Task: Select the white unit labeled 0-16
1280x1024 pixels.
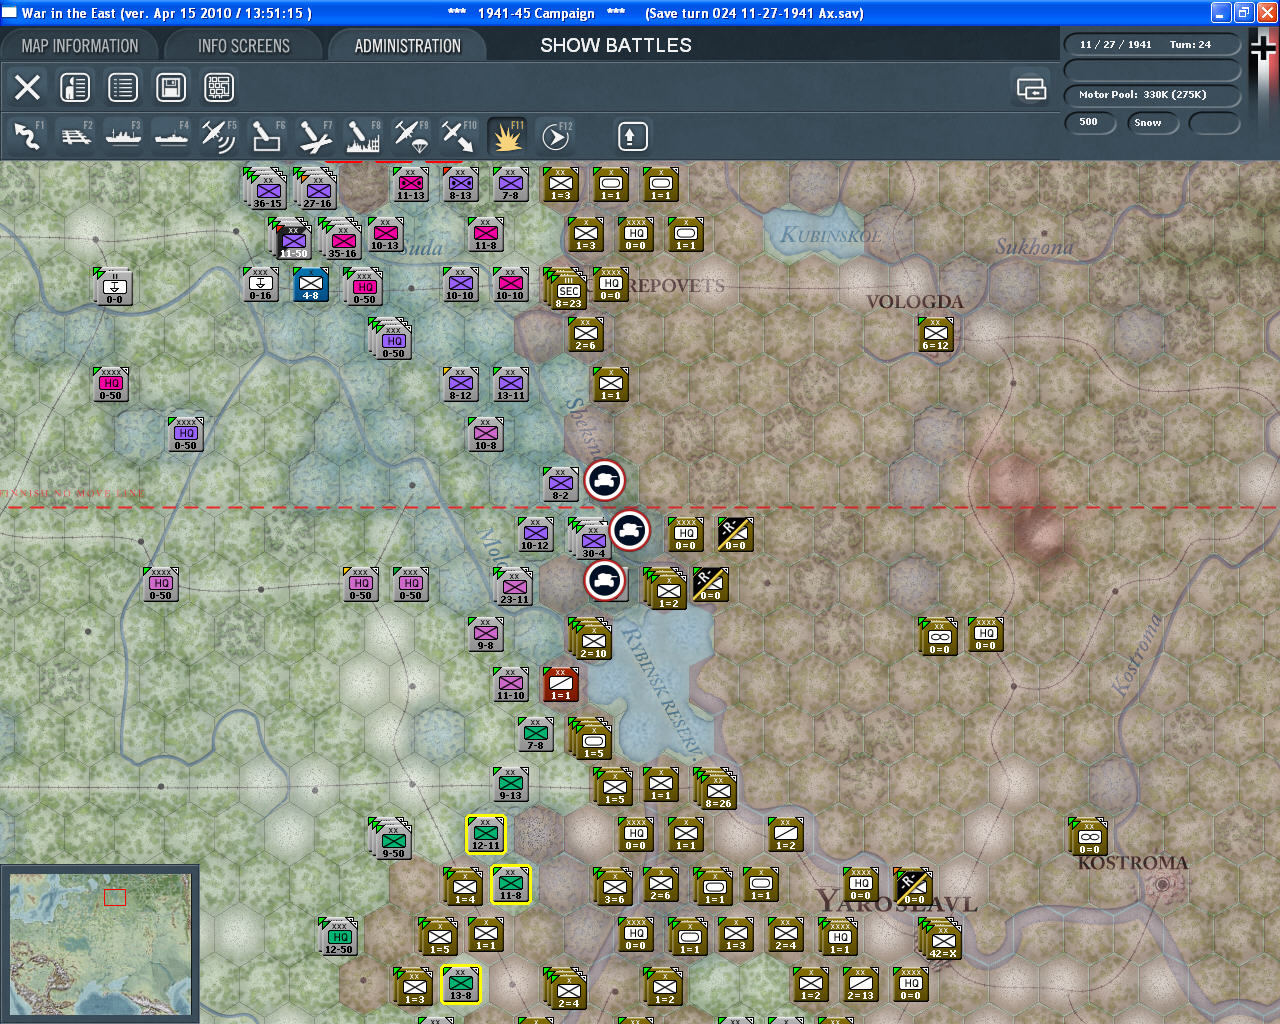Action: point(261,285)
